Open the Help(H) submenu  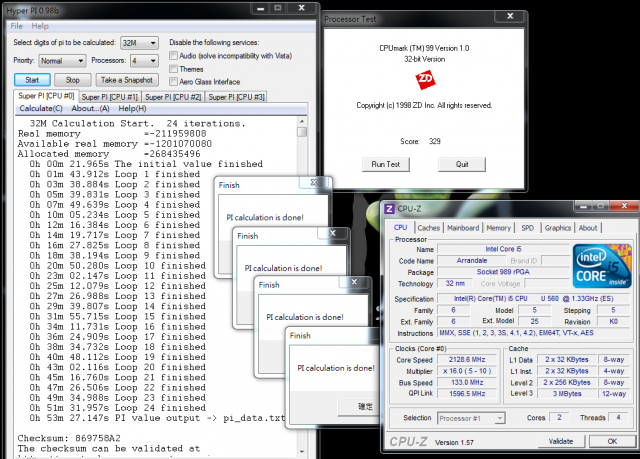point(132,109)
